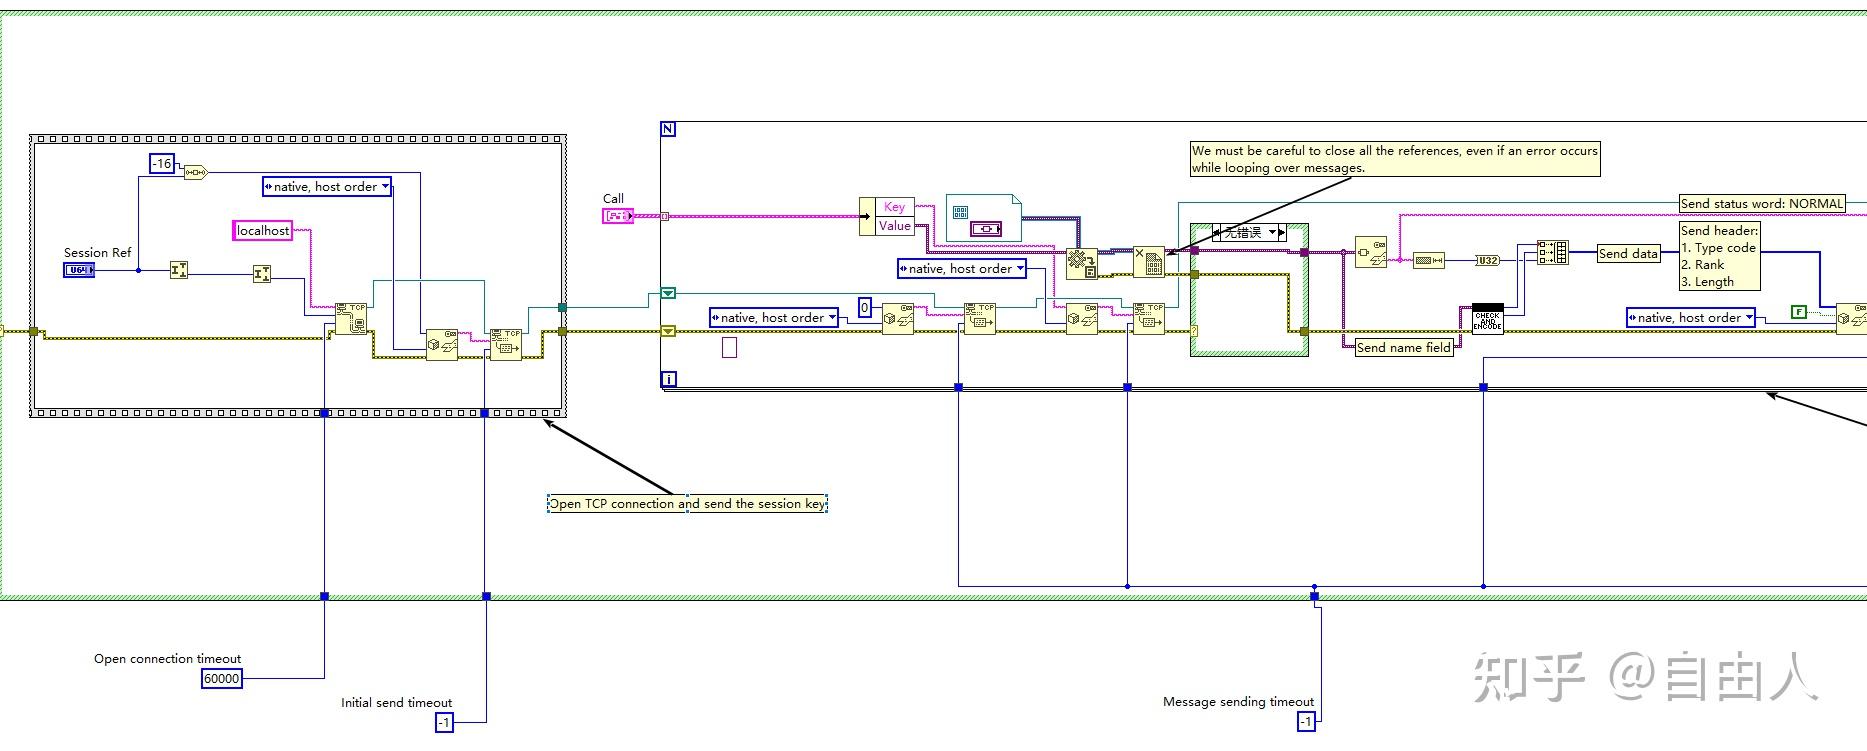Select the Value element of the unbundle node

[x=894, y=226]
